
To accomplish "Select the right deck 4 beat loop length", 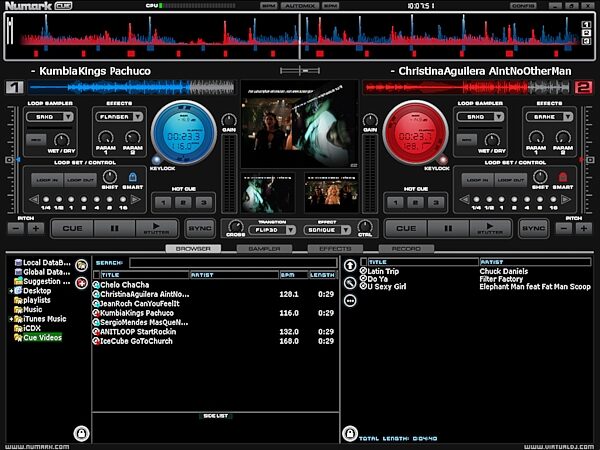I will tap(527, 199).
